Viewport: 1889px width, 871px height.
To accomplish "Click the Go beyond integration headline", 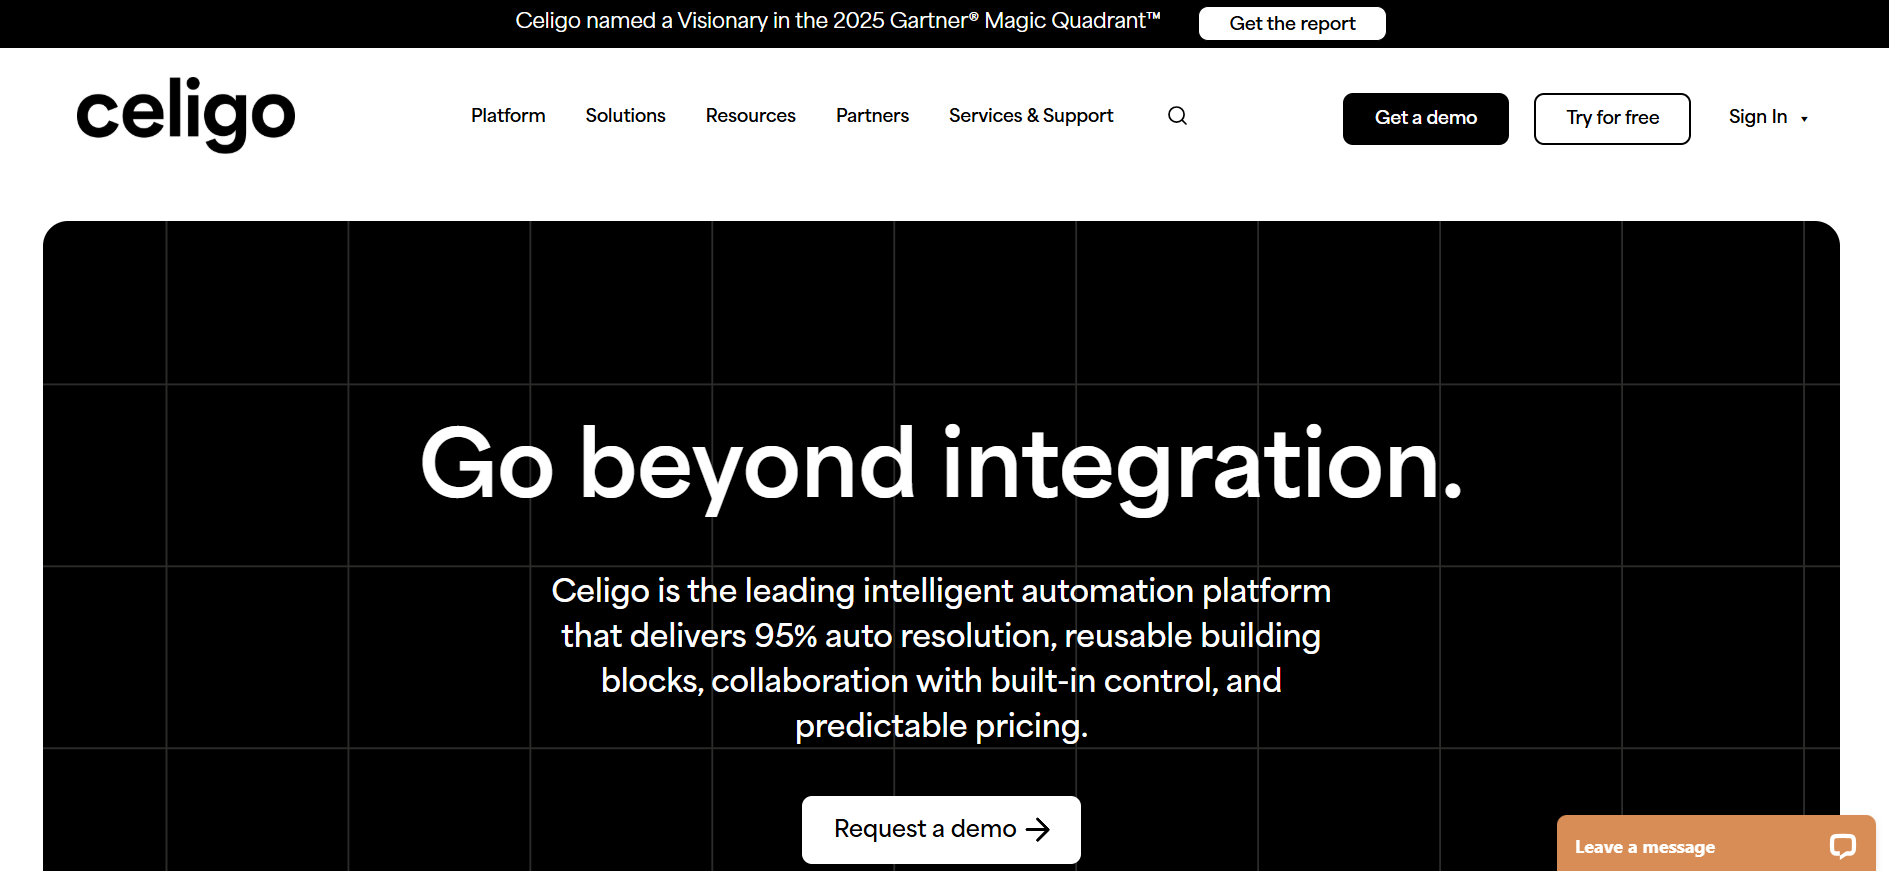I will click(941, 465).
